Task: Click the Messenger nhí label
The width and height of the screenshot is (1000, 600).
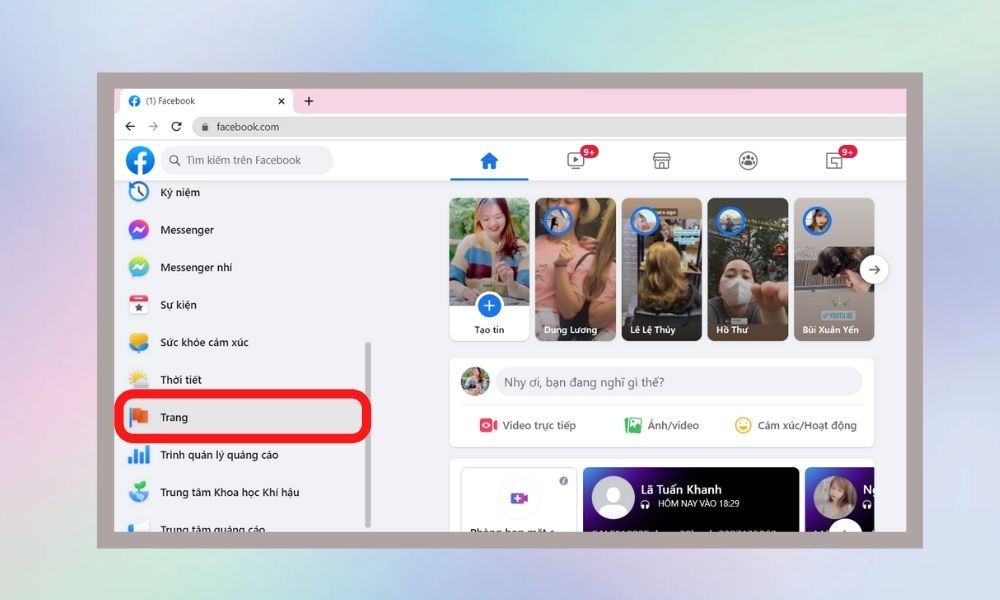Action: [196, 268]
